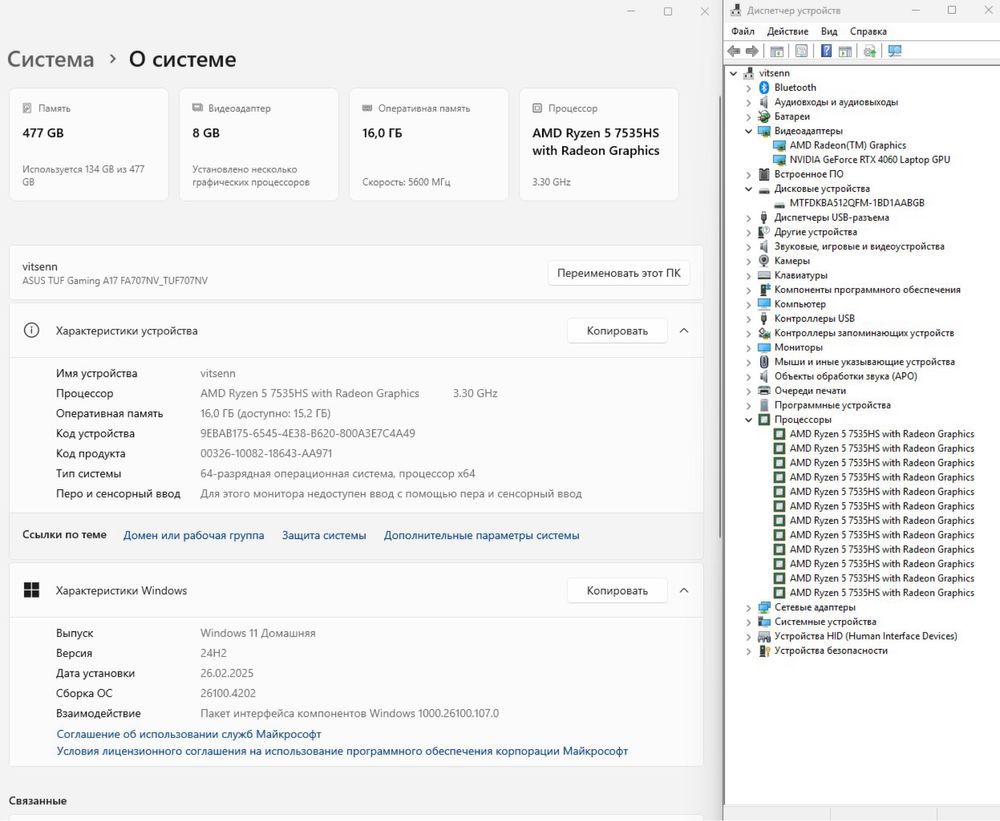Copy device specifications with Копировать

click(617, 330)
